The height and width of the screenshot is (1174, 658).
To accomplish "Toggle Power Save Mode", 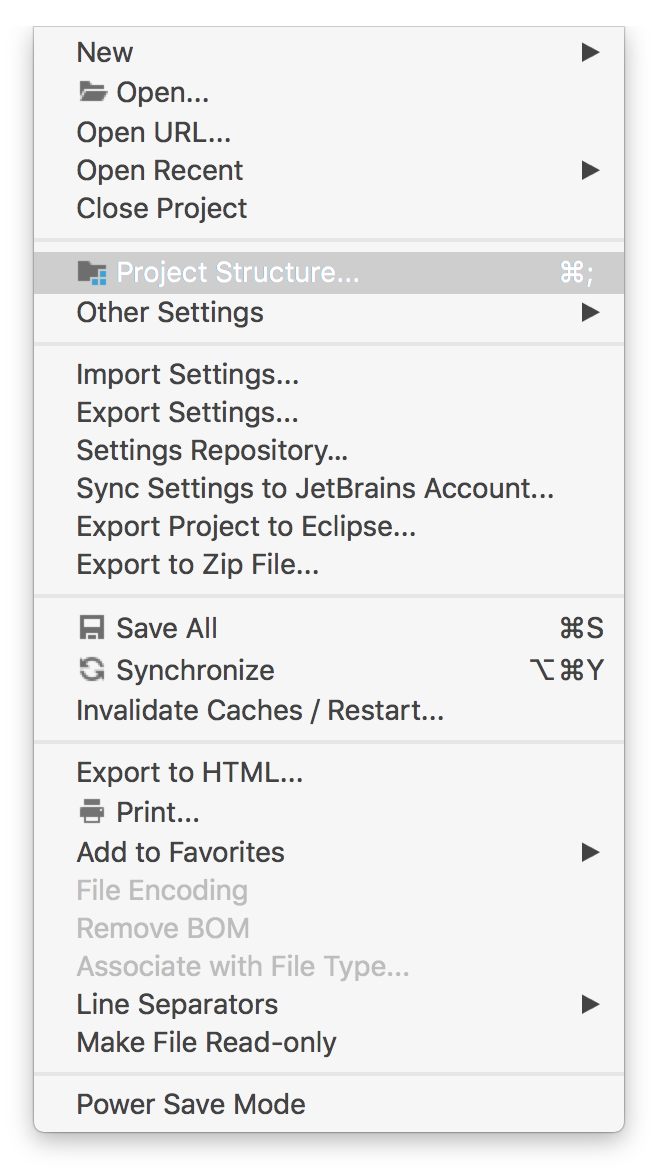I will (329, 1104).
